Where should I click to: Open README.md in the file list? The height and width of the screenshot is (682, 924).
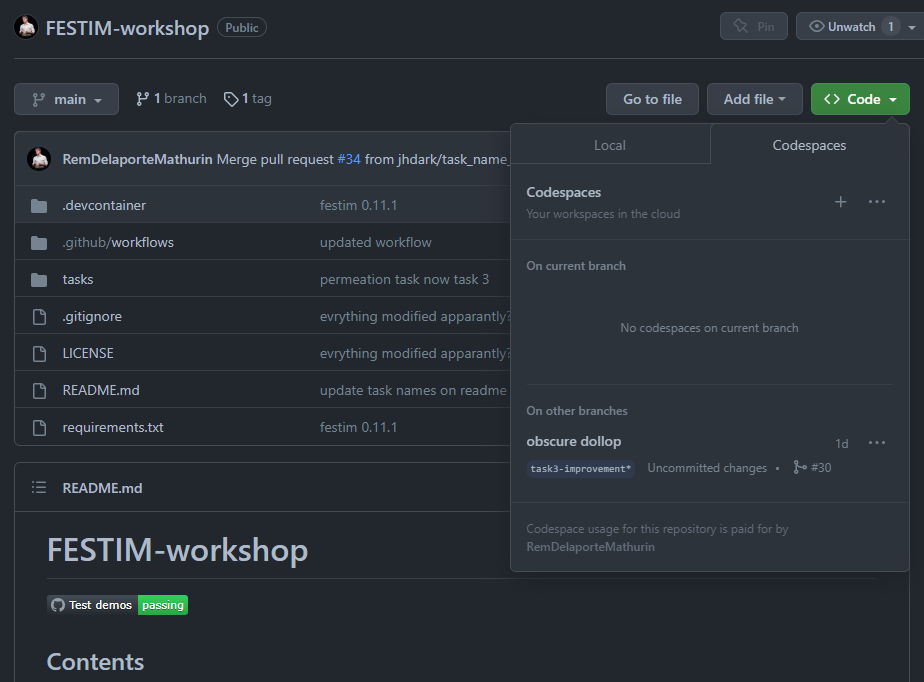click(101, 390)
